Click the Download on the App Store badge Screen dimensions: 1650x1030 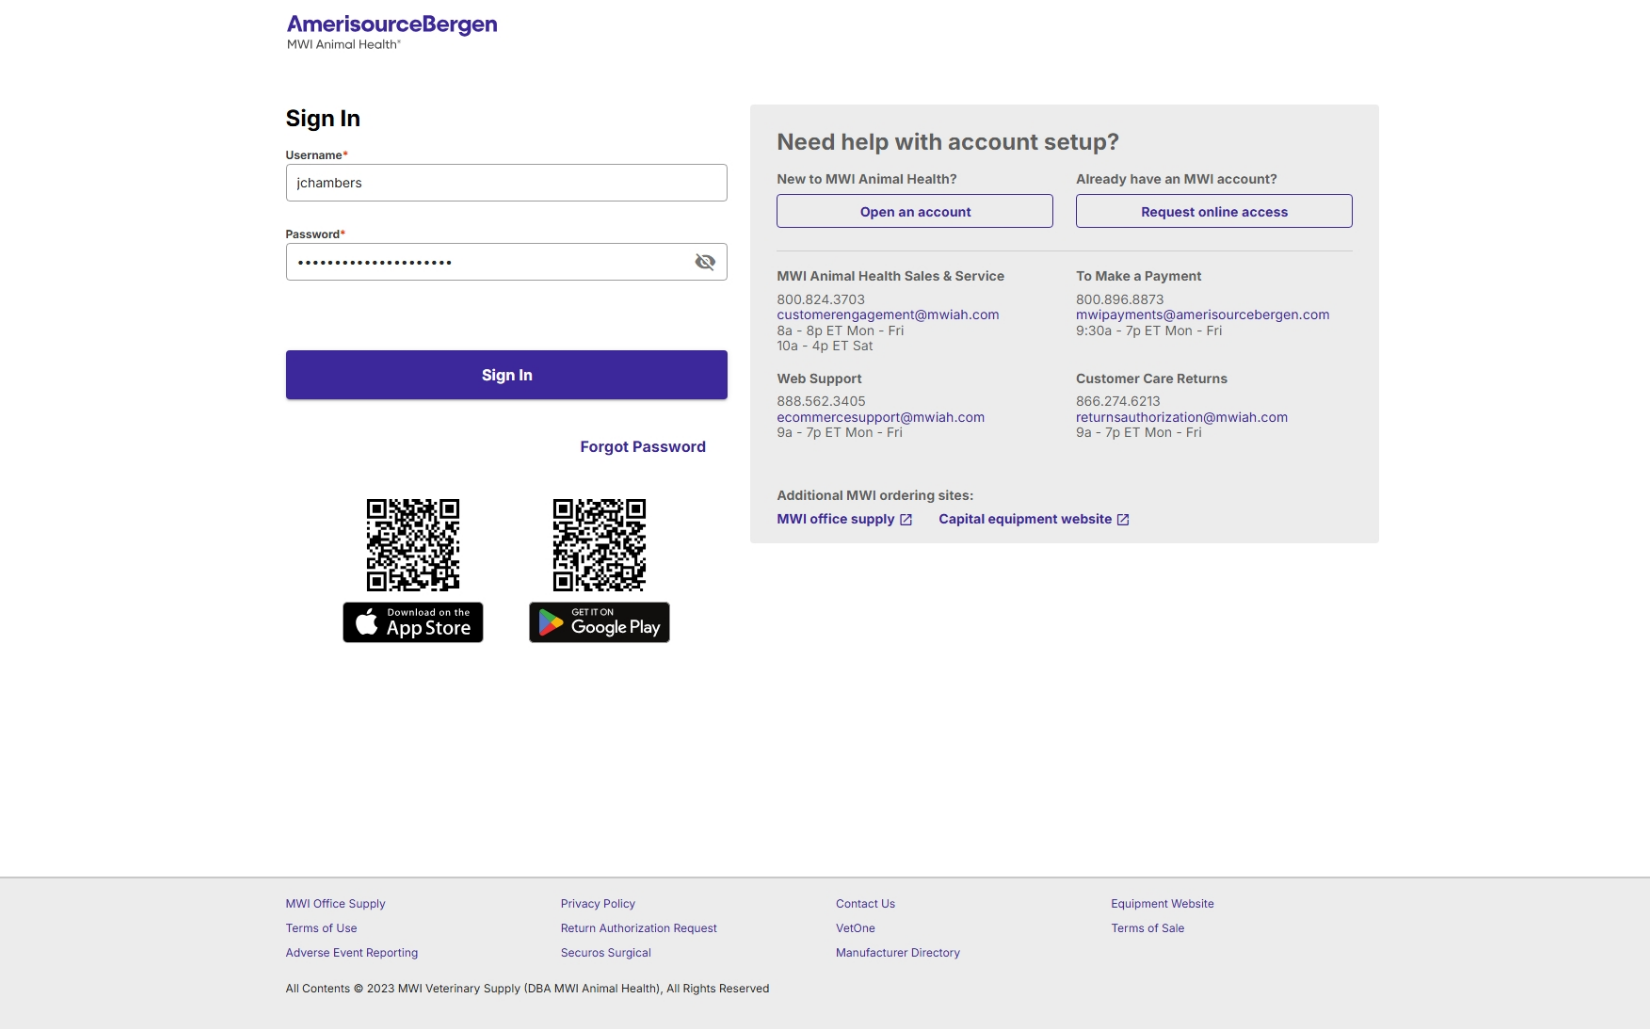pos(413,622)
